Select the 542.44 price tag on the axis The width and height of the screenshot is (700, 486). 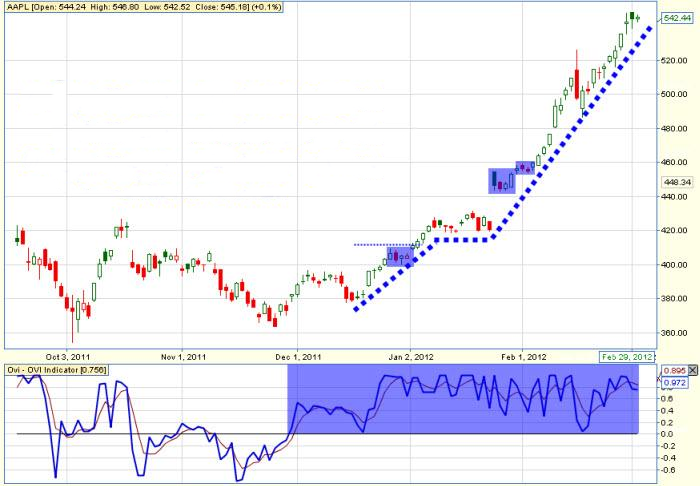tap(677, 18)
